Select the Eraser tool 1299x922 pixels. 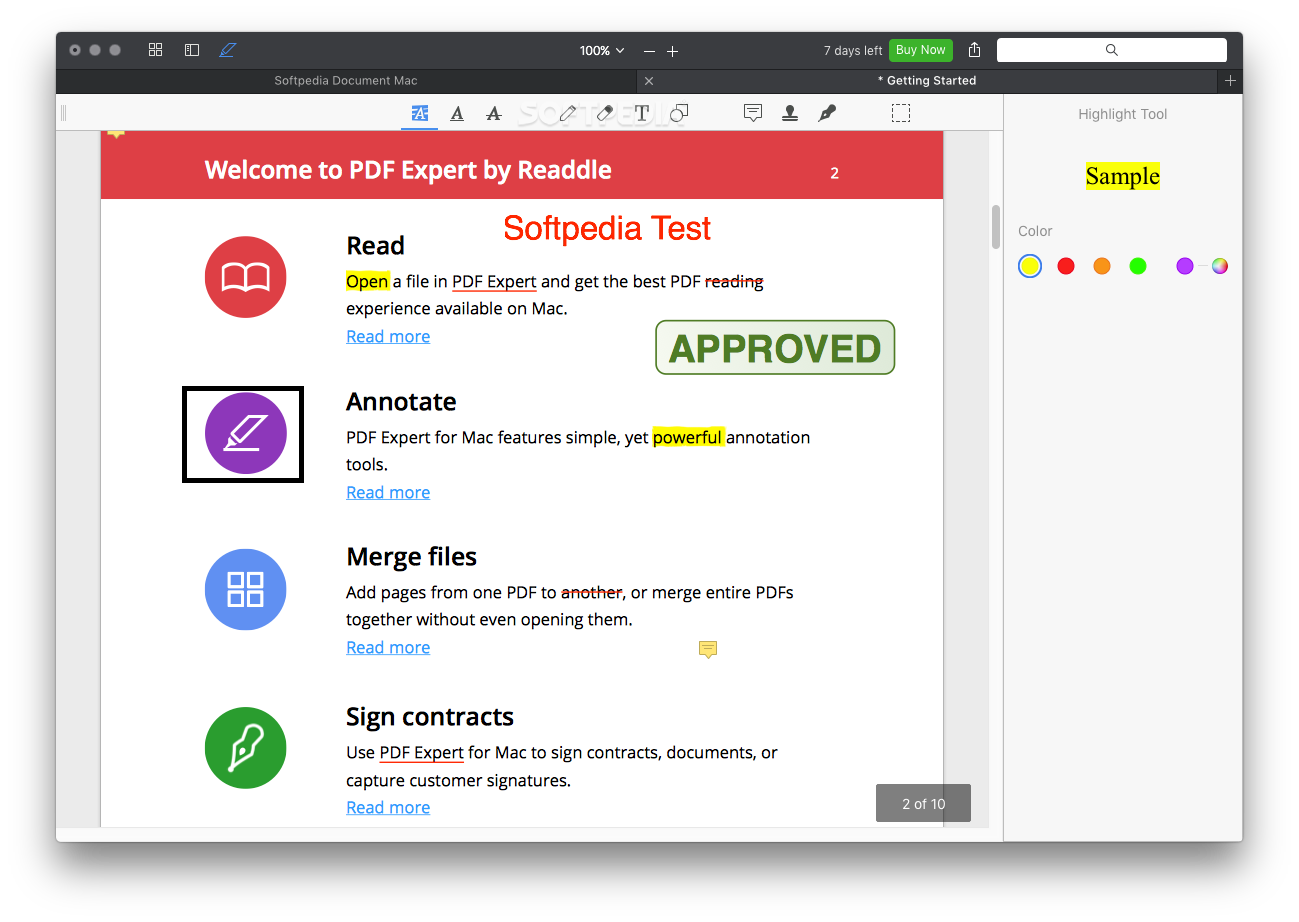click(603, 113)
